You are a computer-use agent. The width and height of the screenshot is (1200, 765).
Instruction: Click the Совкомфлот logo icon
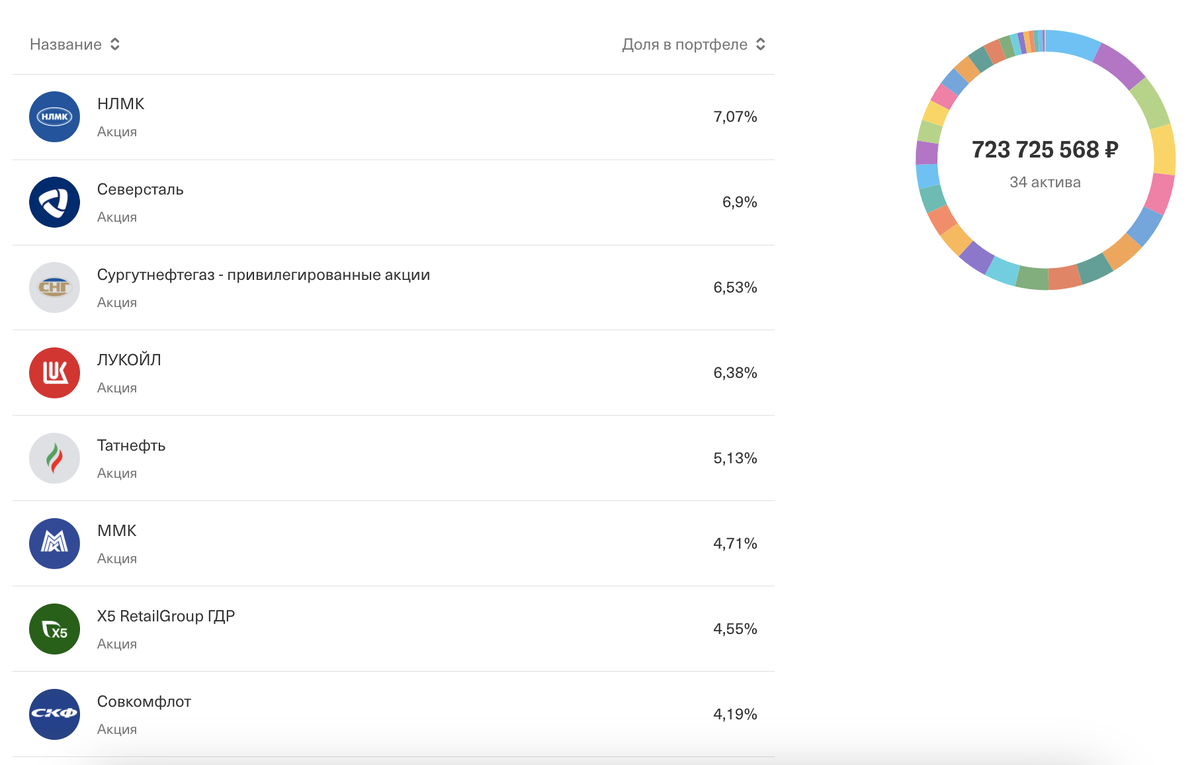[54, 714]
